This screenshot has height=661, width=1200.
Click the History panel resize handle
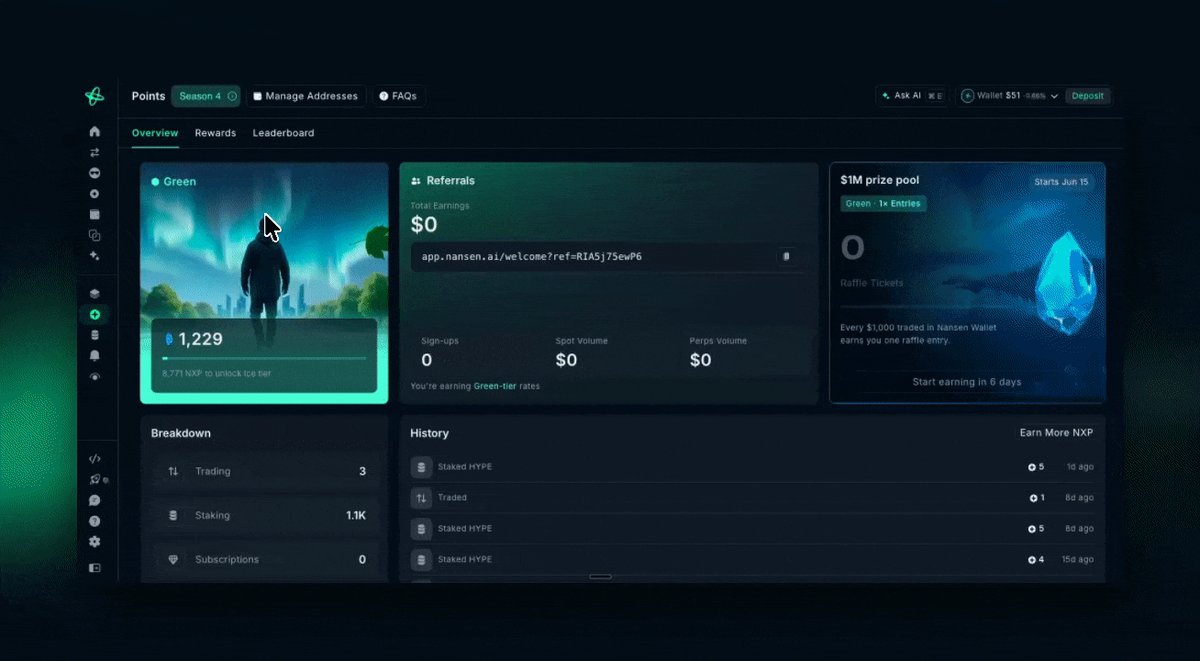600,577
